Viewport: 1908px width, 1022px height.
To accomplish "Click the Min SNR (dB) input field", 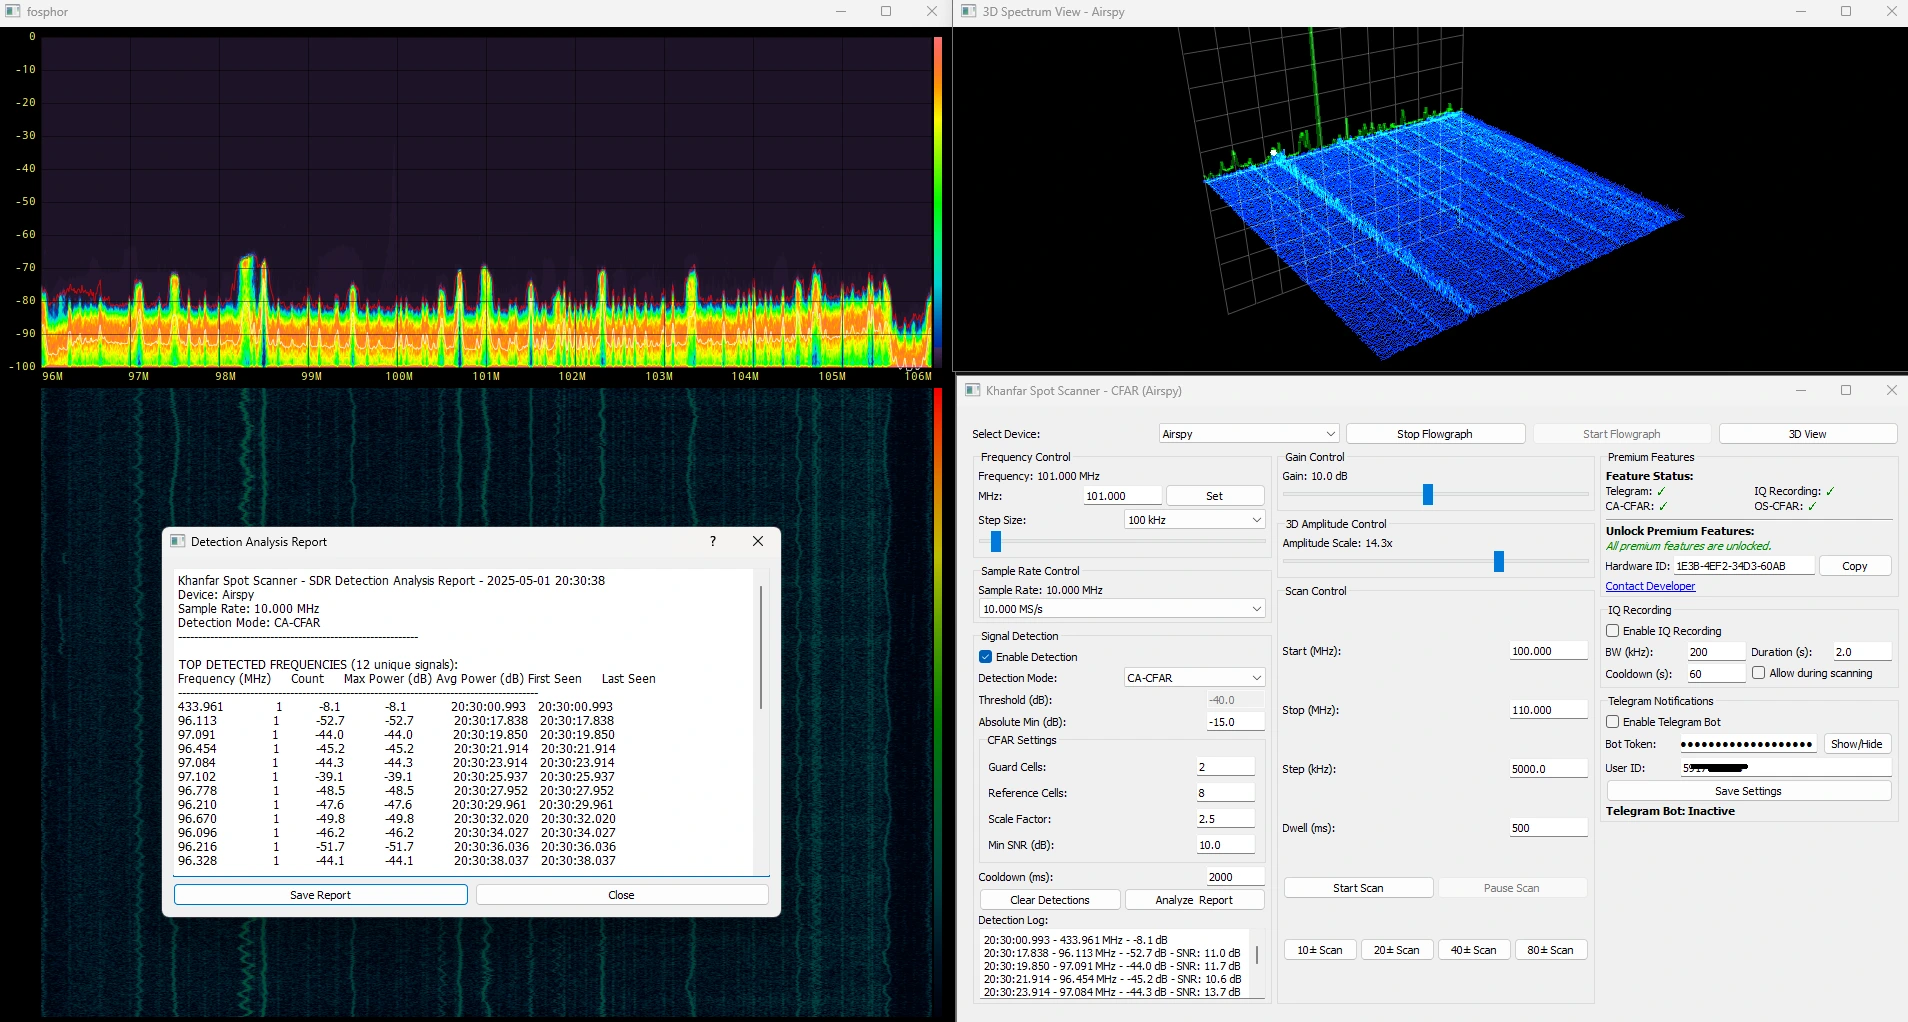I will tap(1225, 845).
